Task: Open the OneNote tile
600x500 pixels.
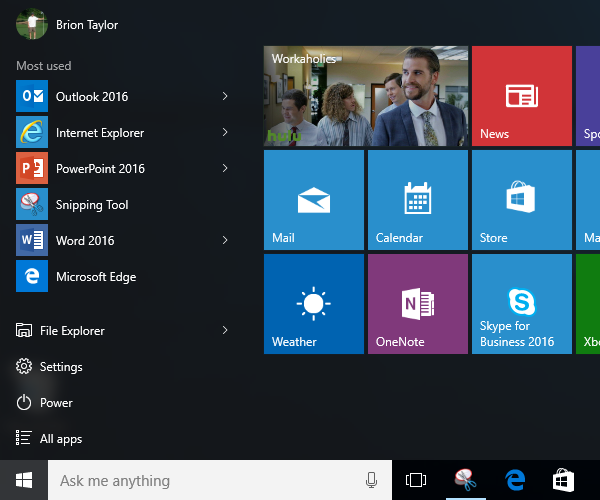Action: tap(418, 304)
